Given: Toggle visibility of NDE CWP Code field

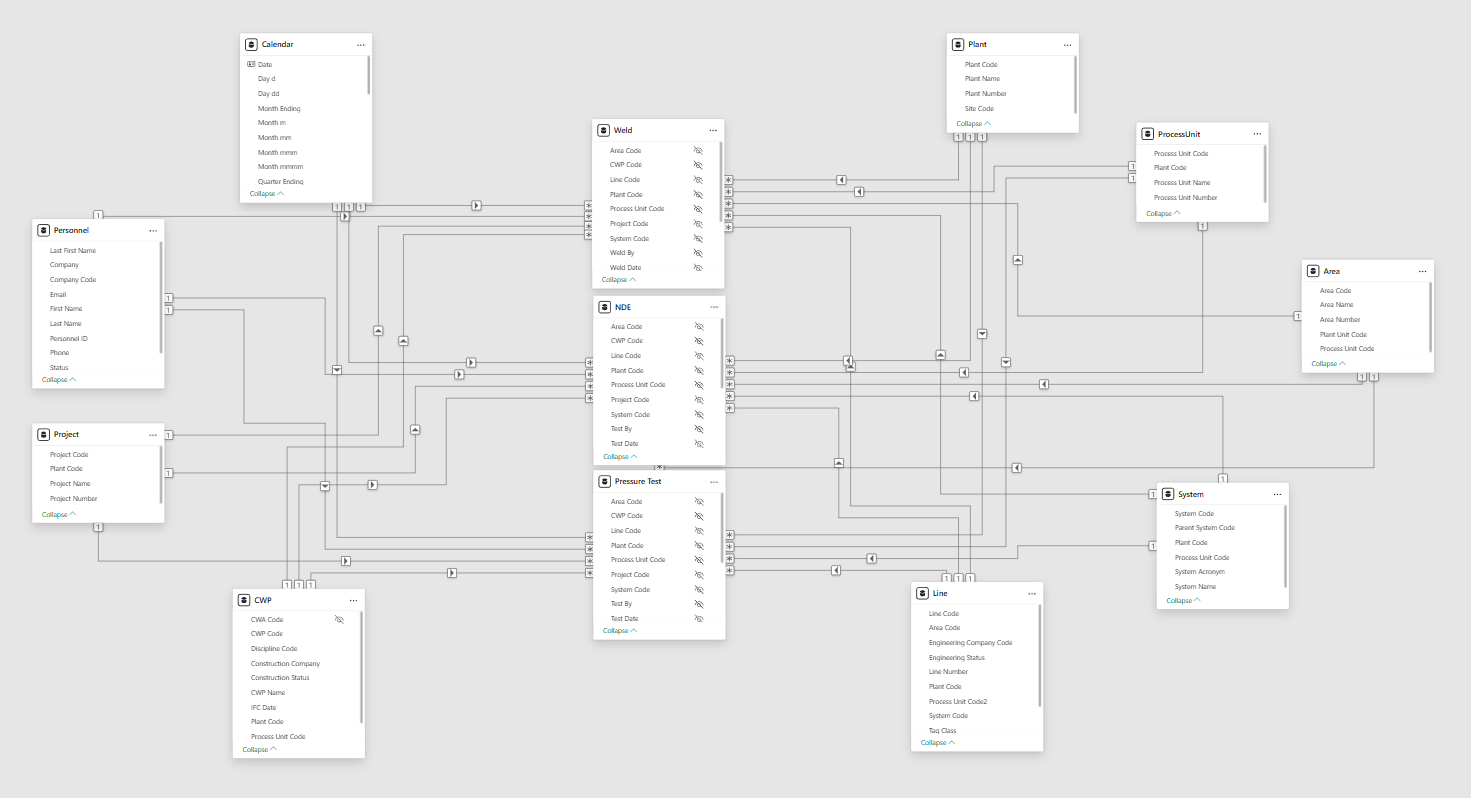Looking at the screenshot, I should point(699,341).
